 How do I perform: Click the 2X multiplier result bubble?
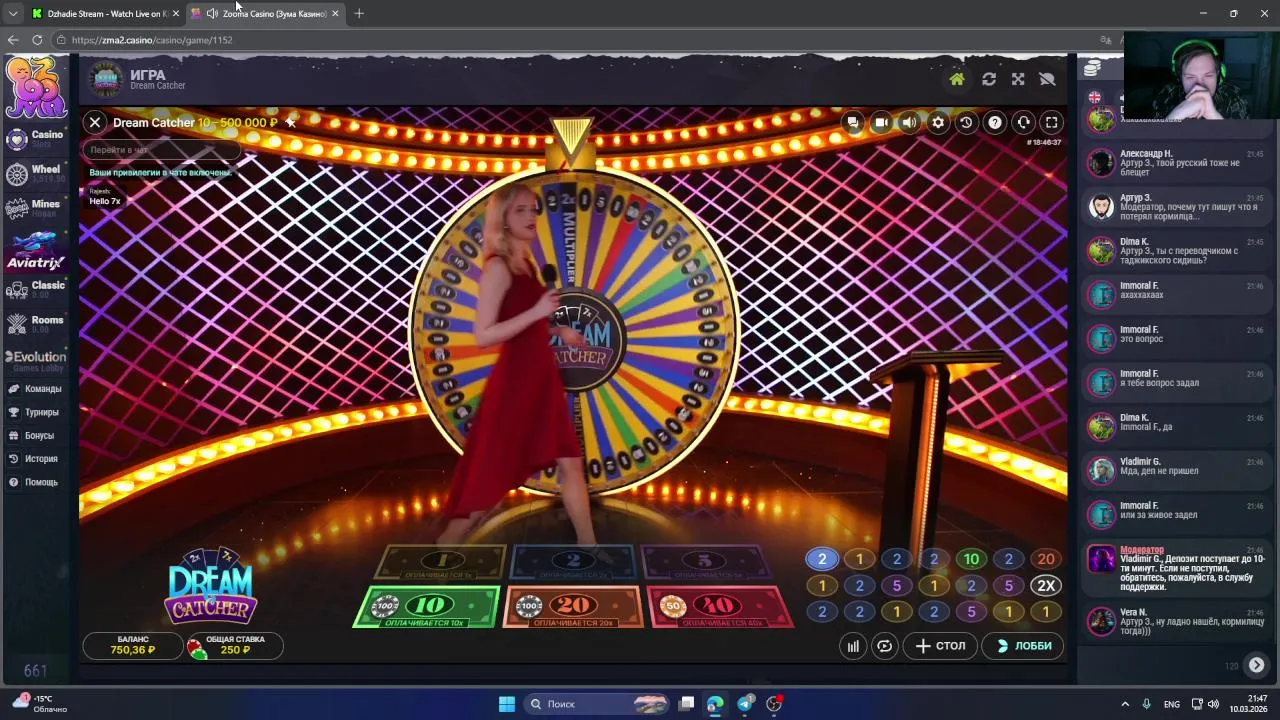click(x=1046, y=586)
